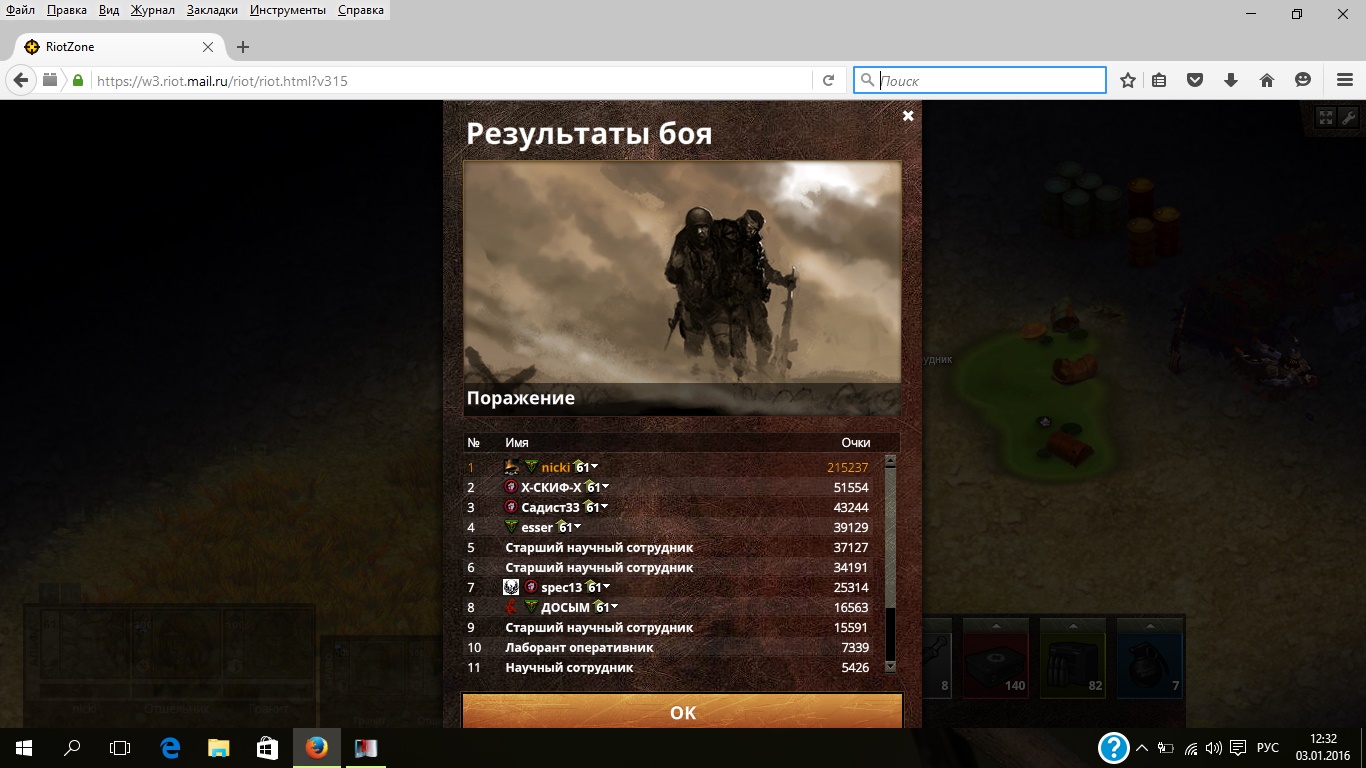Select the grenade slot showing 7
The height and width of the screenshot is (768, 1366).
(1149, 665)
